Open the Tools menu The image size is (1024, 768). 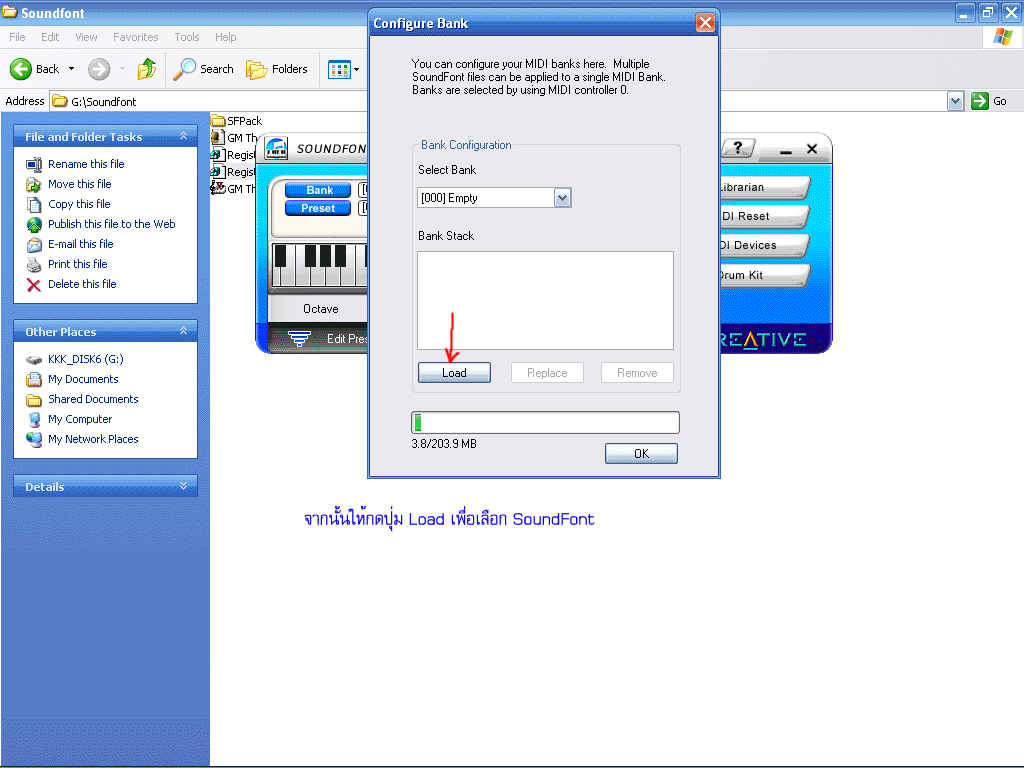click(187, 37)
